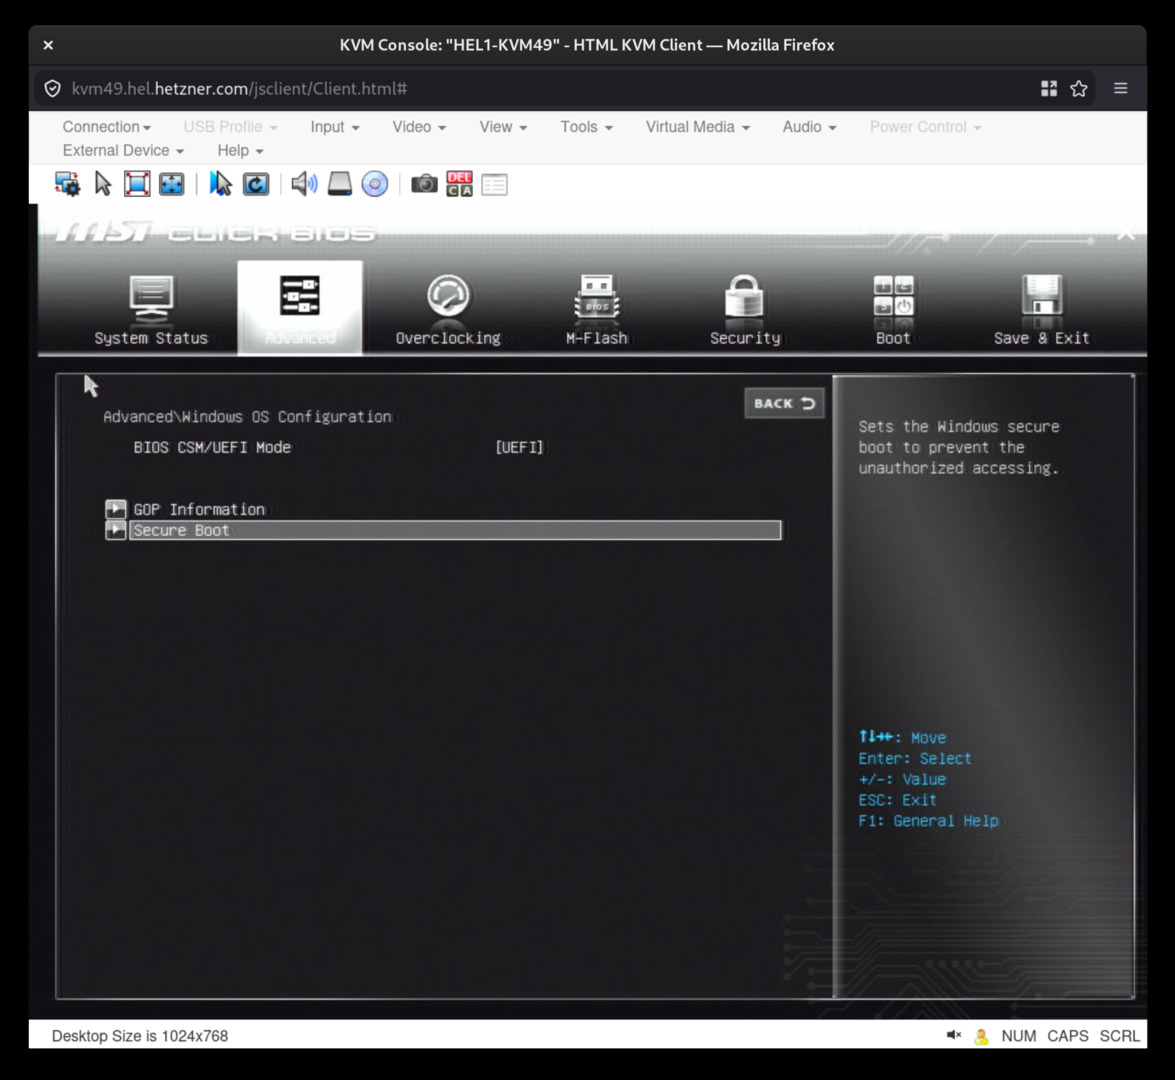This screenshot has width=1175, height=1080.
Task: Change the BIOS CSM/UEFI Mode setting
Action: pos(517,447)
